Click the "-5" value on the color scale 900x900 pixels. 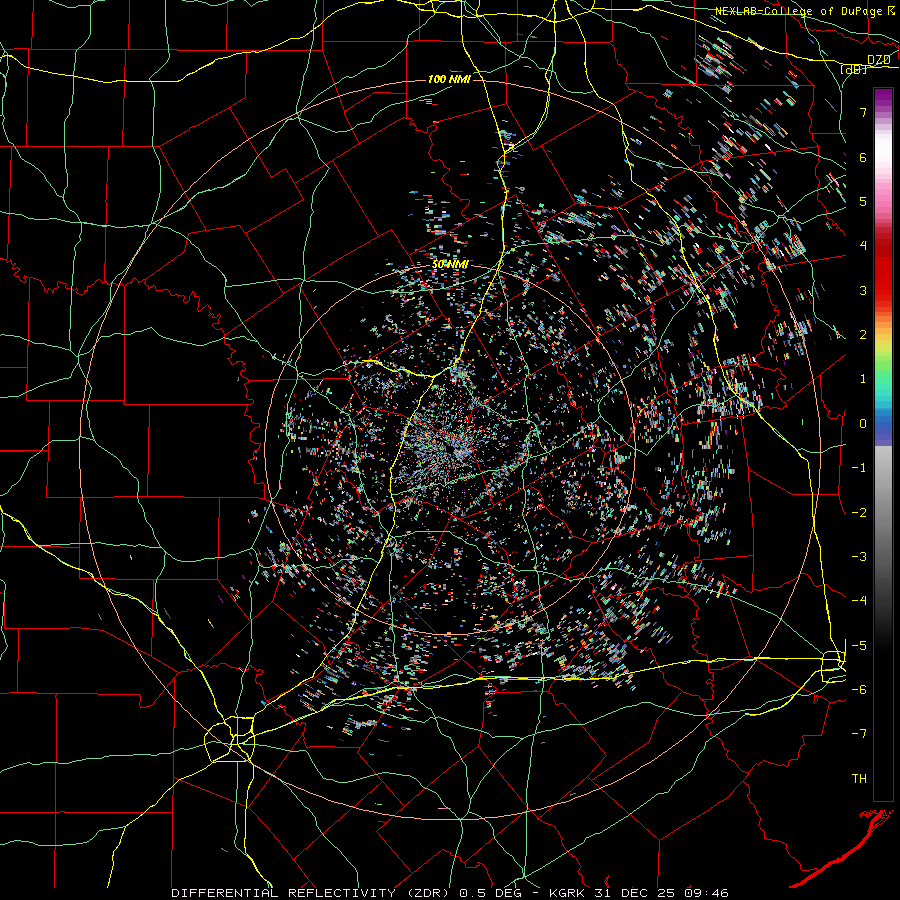(859, 646)
